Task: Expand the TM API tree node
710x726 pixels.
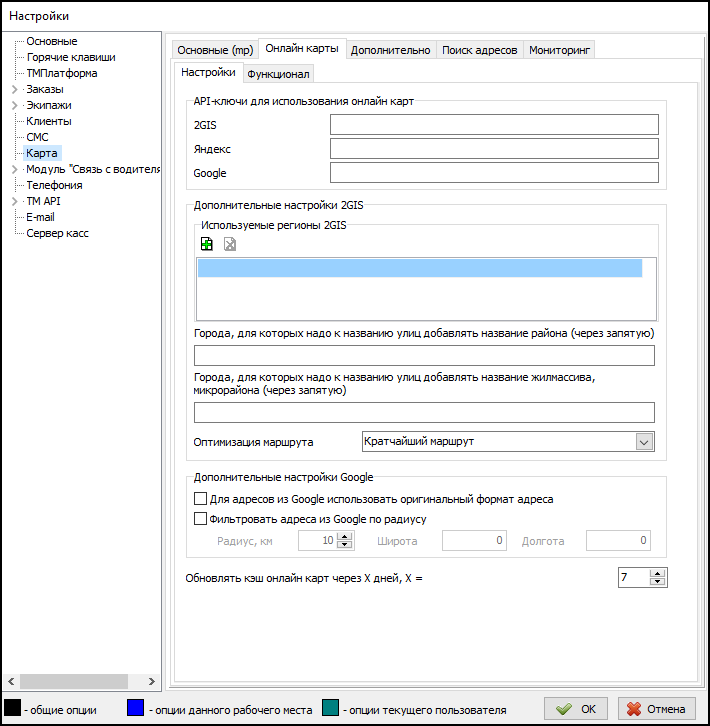Action: point(14,202)
